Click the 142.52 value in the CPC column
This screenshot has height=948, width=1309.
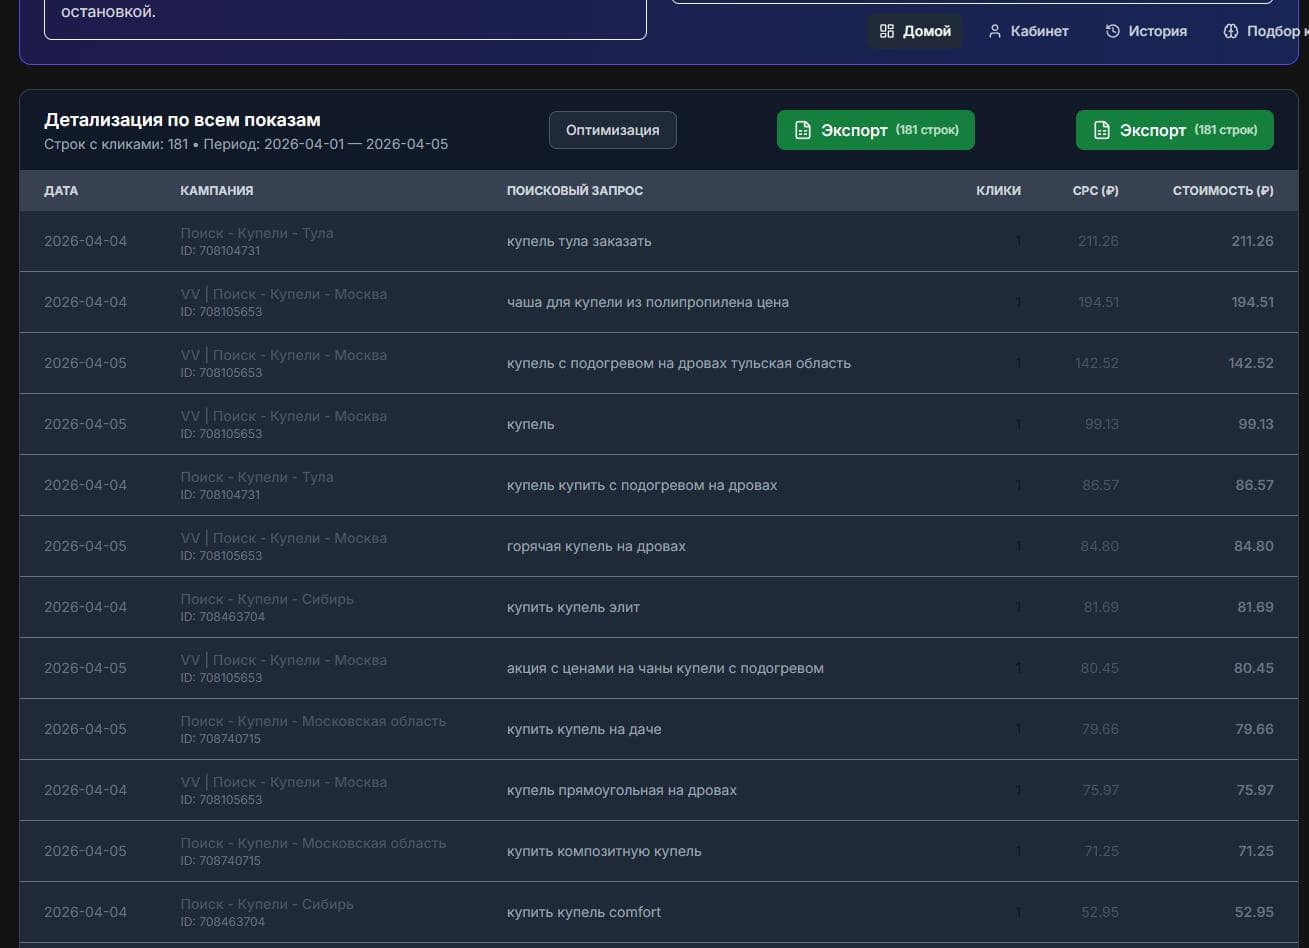tap(1097, 363)
